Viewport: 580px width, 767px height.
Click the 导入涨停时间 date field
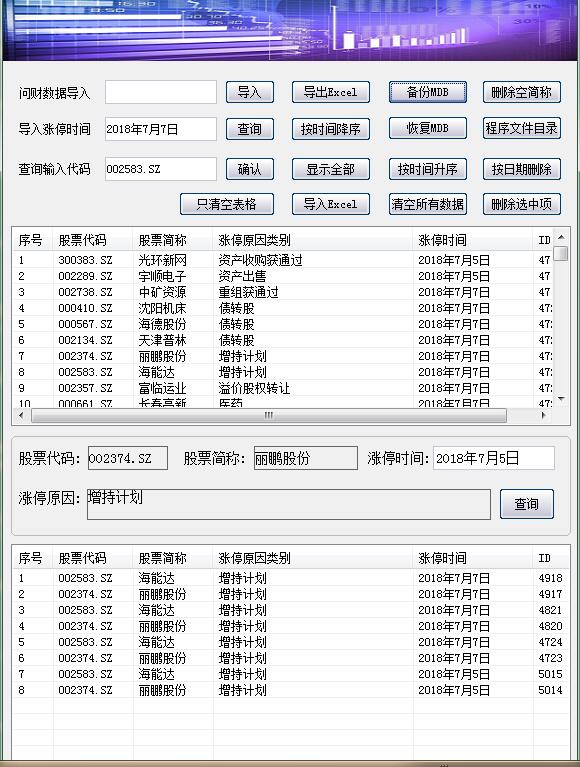(161, 129)
